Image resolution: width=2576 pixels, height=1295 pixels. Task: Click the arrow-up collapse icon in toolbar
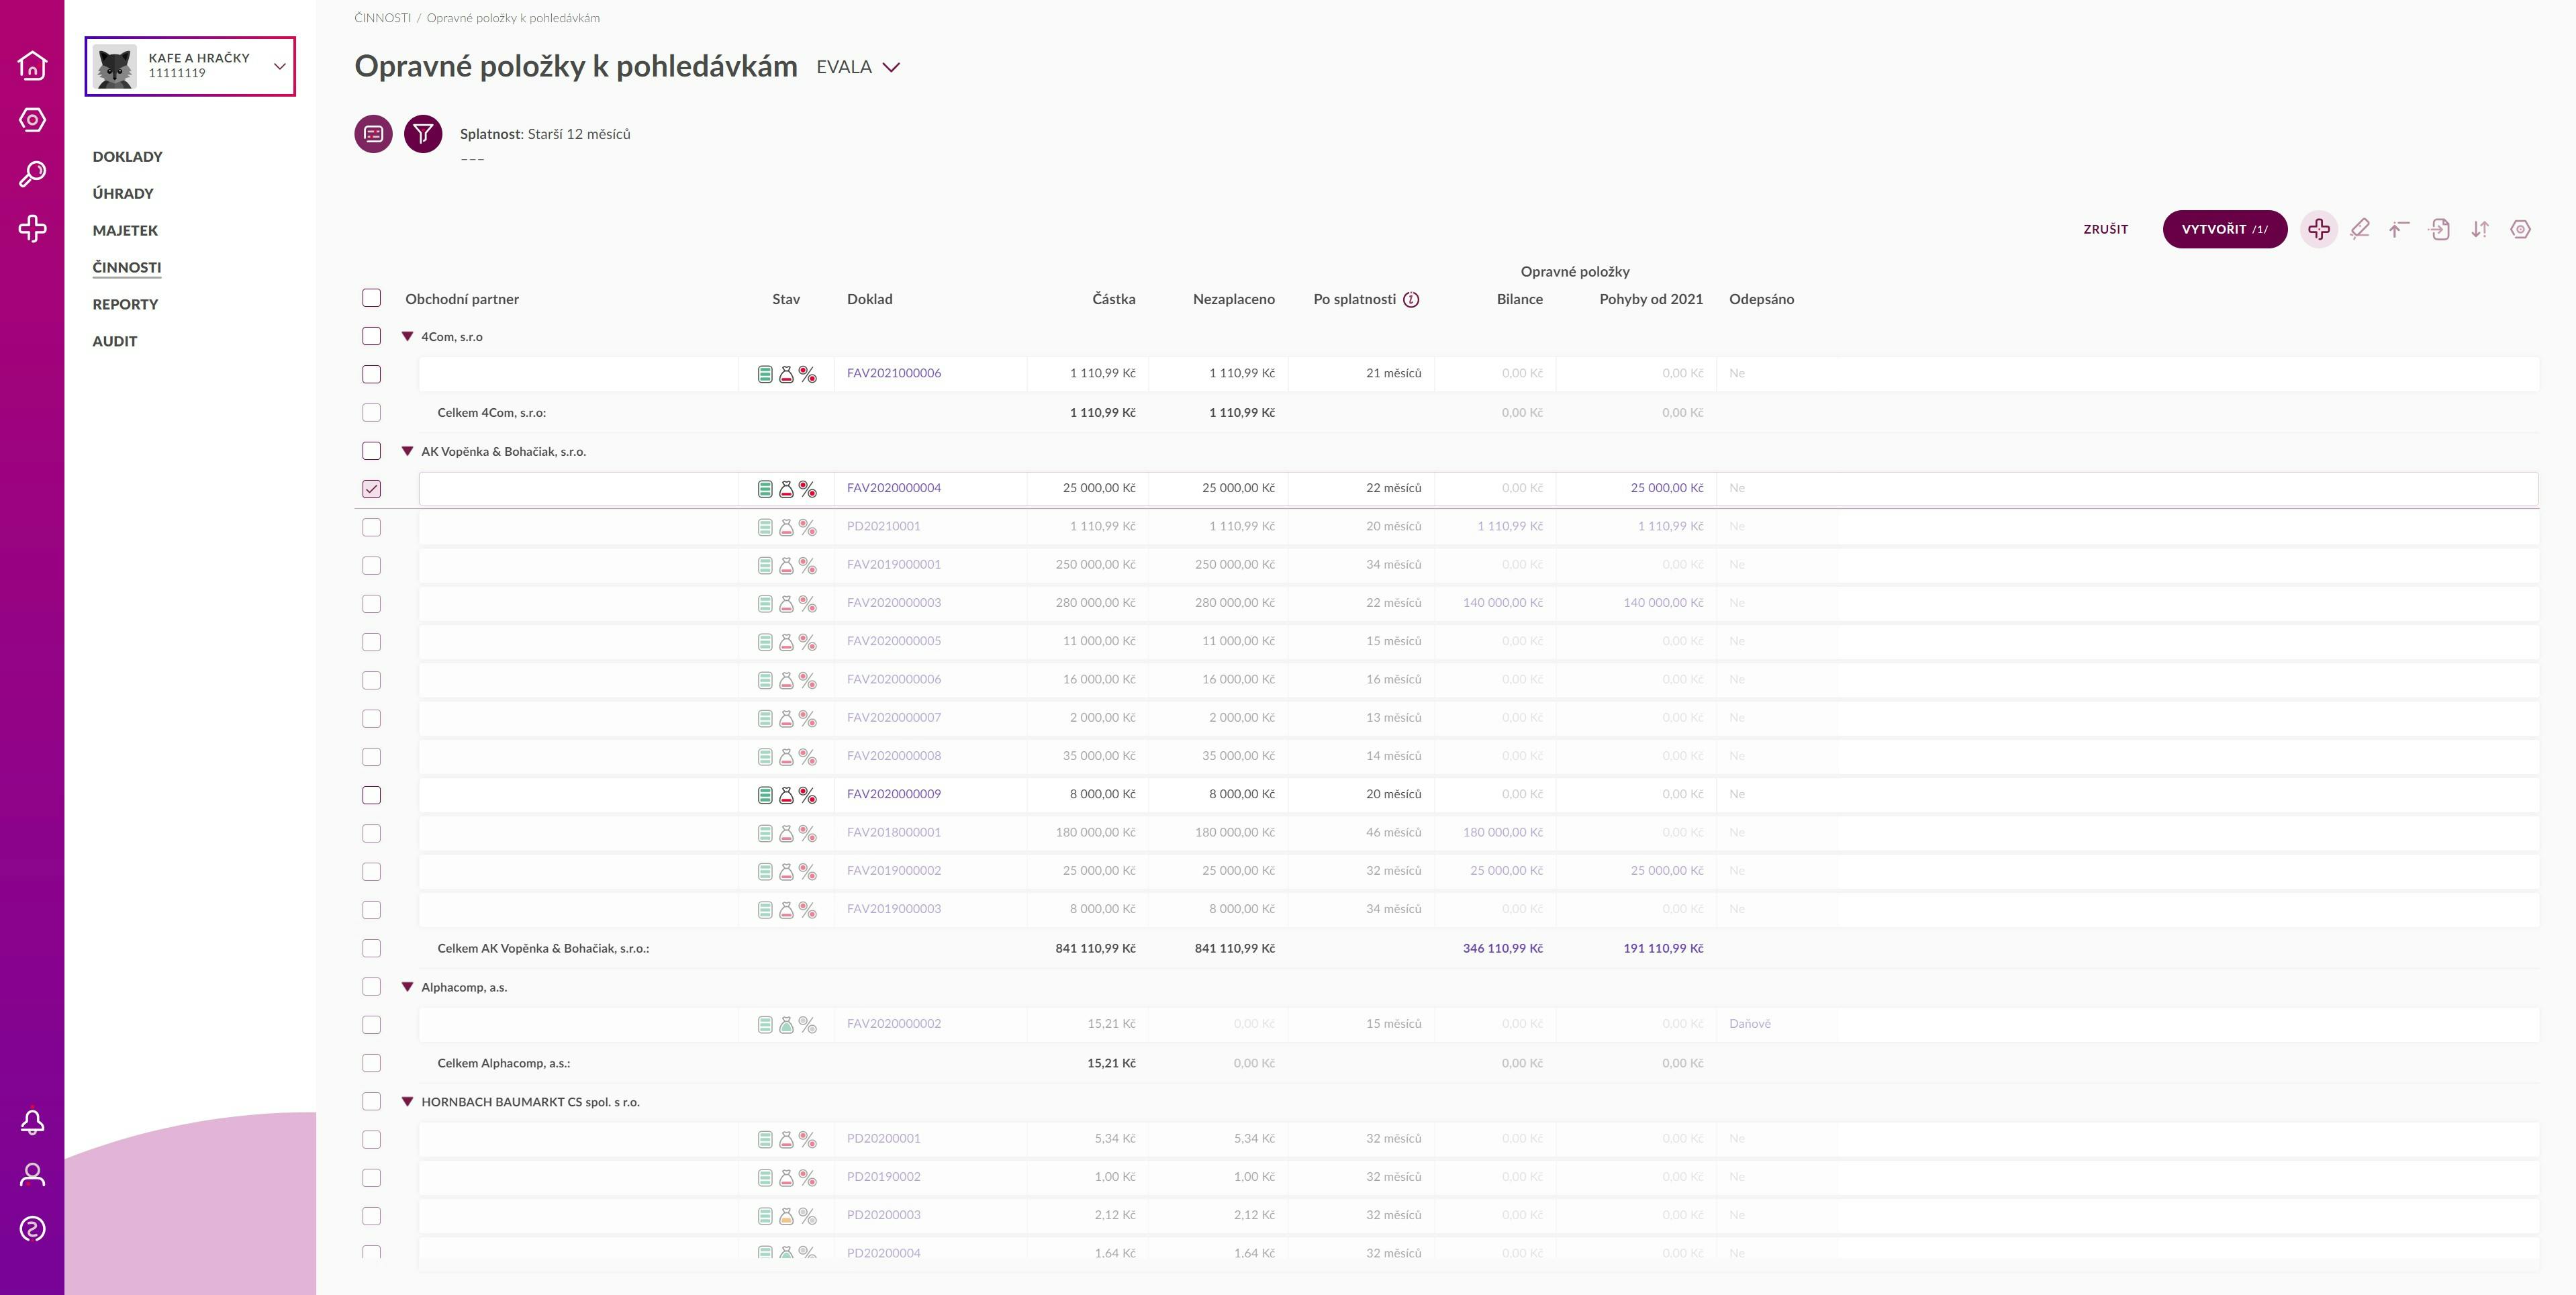point(2399,229)
